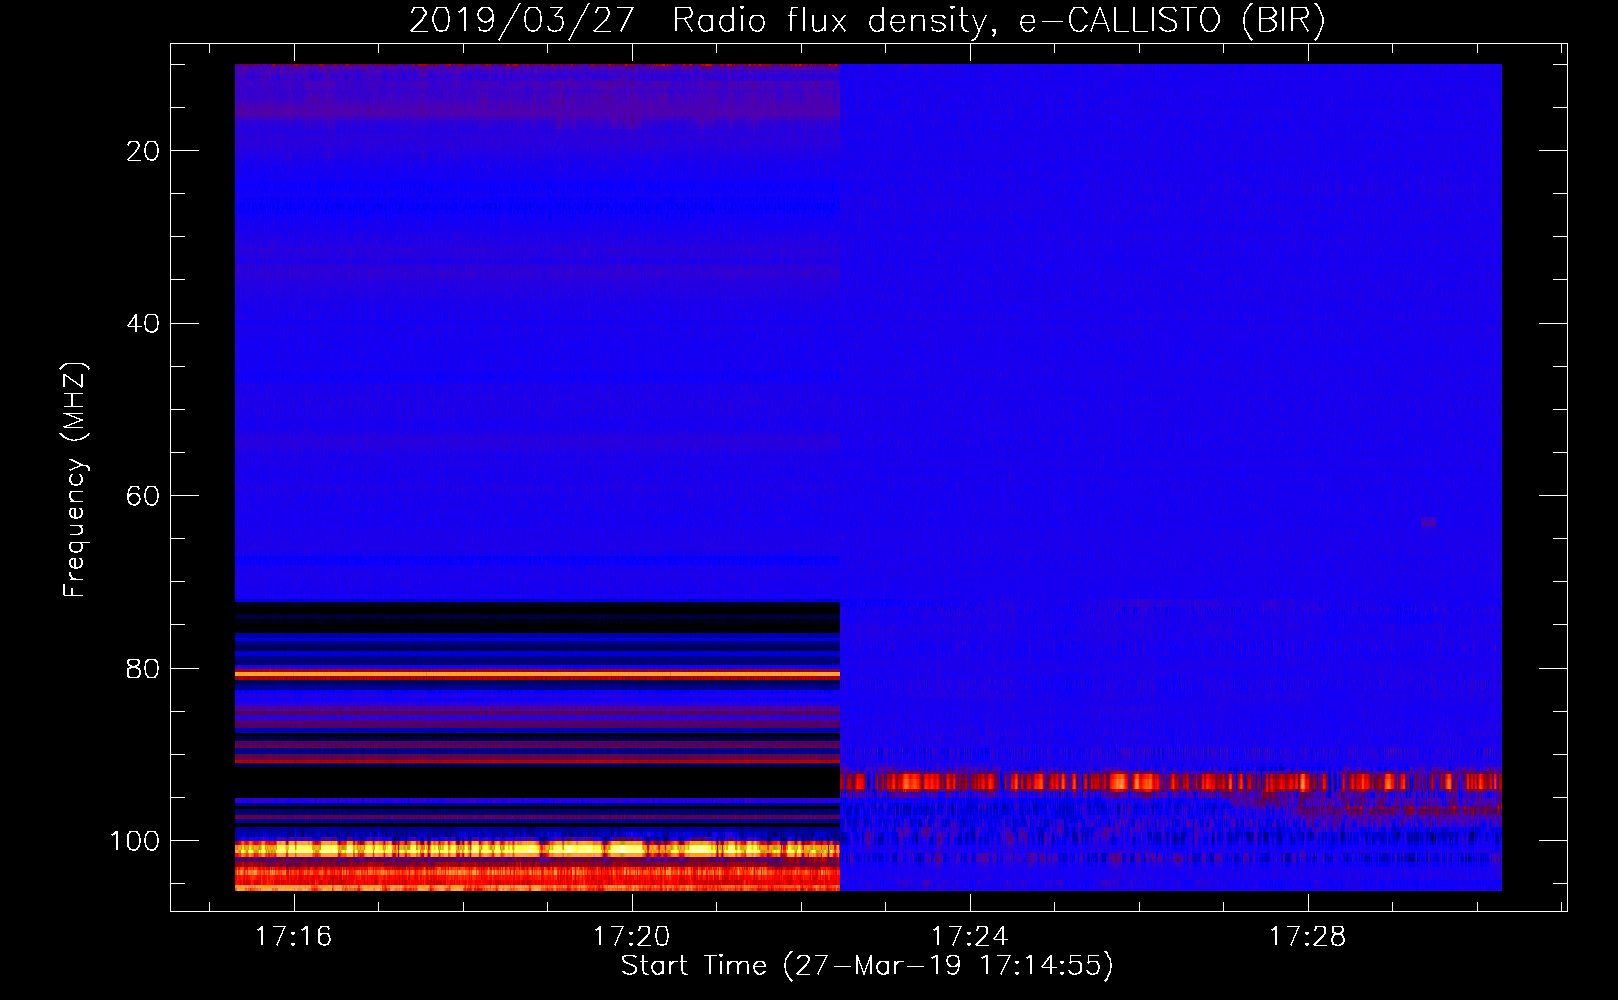Click the bright yellow emission band near 100 MHz
Screen dimensions: 1618x1000
click(x=537, y=849)
